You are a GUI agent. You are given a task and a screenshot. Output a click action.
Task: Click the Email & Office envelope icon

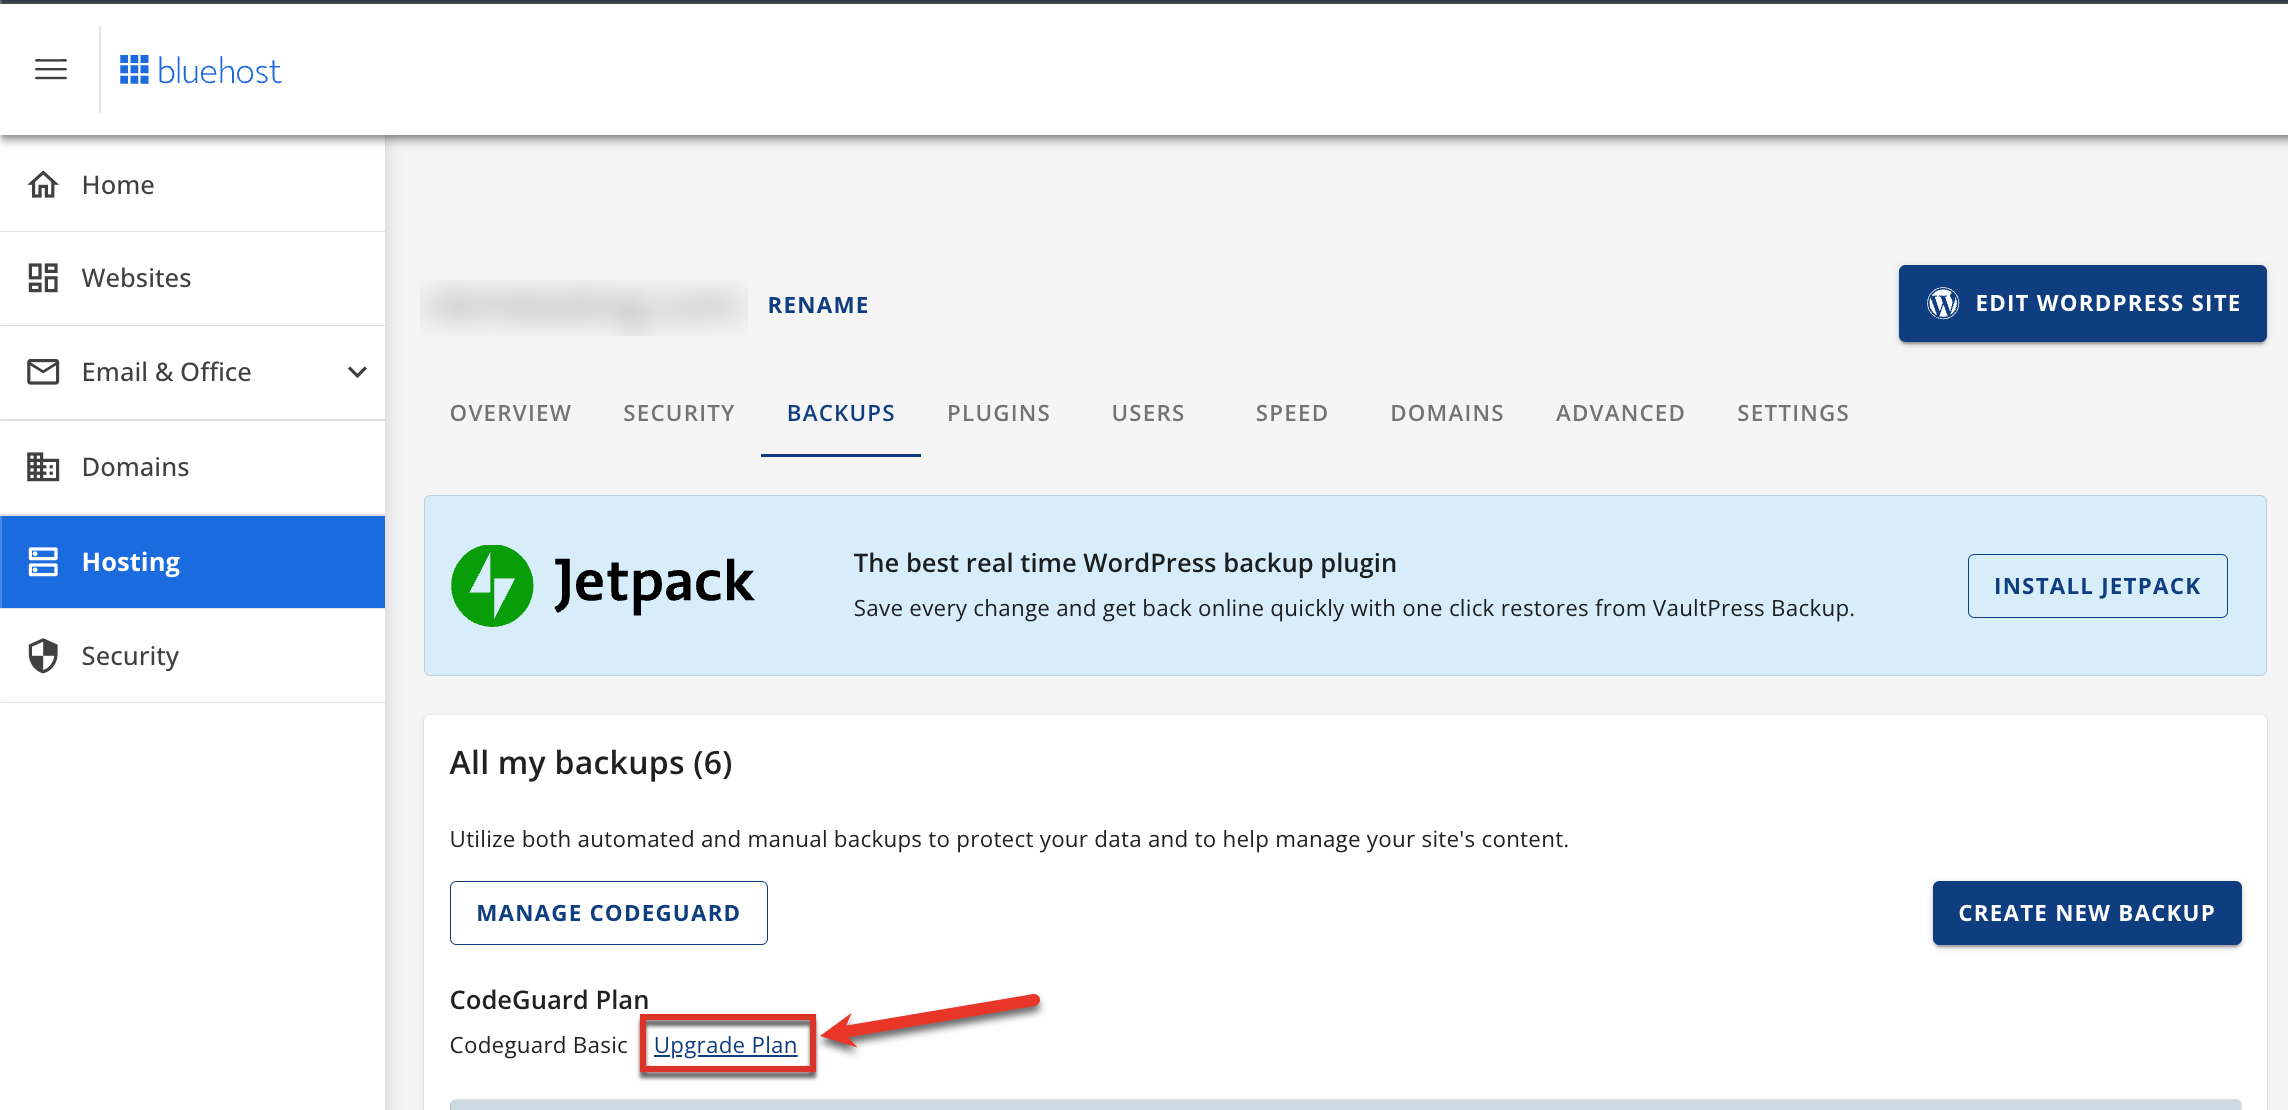click(x=43, y=372)
